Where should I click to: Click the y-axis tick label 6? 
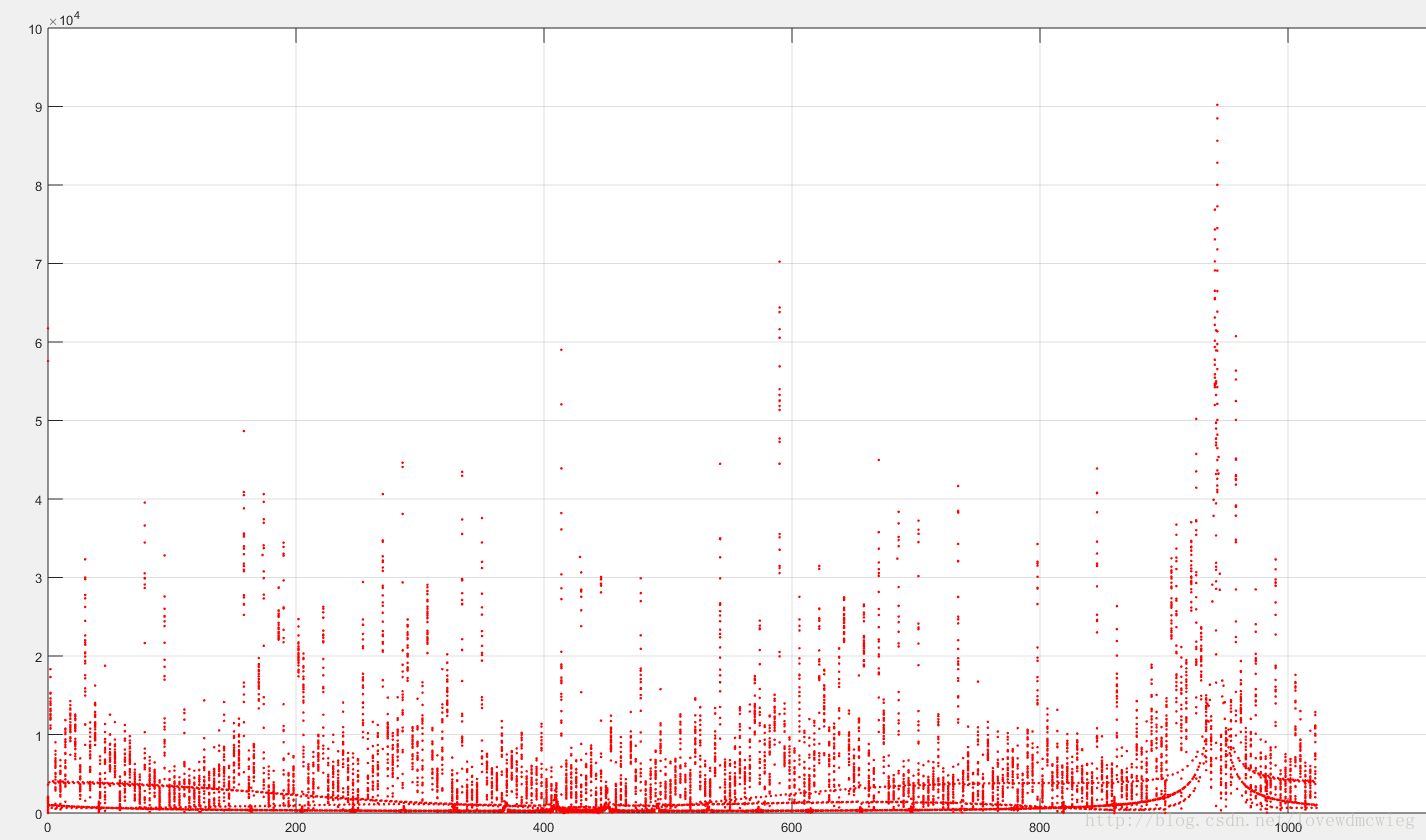click(x=38, y=343)
